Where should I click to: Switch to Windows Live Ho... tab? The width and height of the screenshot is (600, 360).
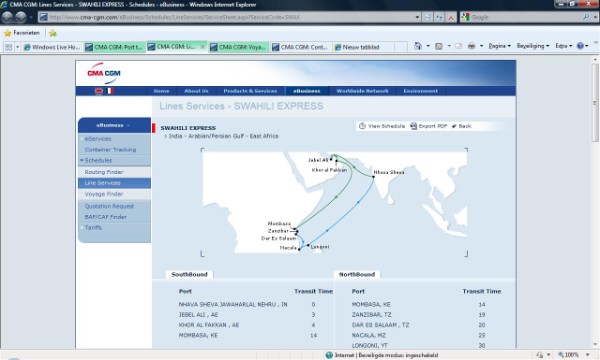coord(52,47)
